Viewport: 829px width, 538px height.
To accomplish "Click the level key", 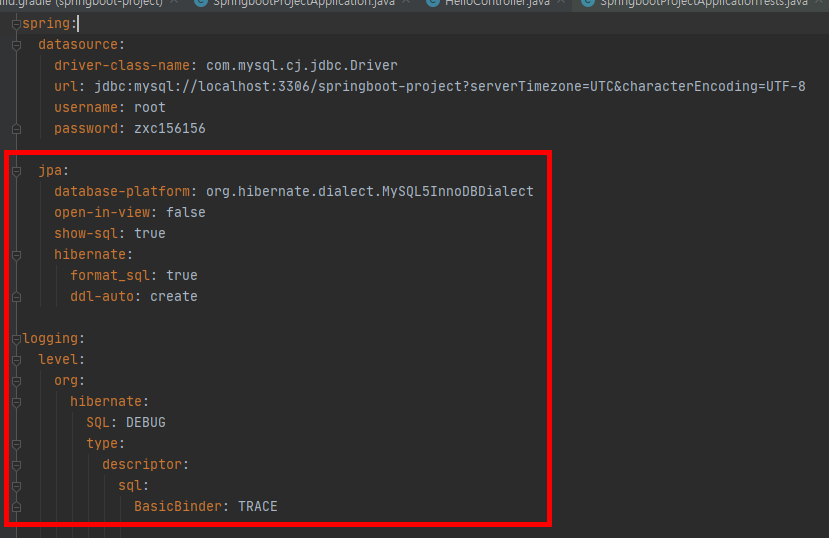I will (58, 359).
